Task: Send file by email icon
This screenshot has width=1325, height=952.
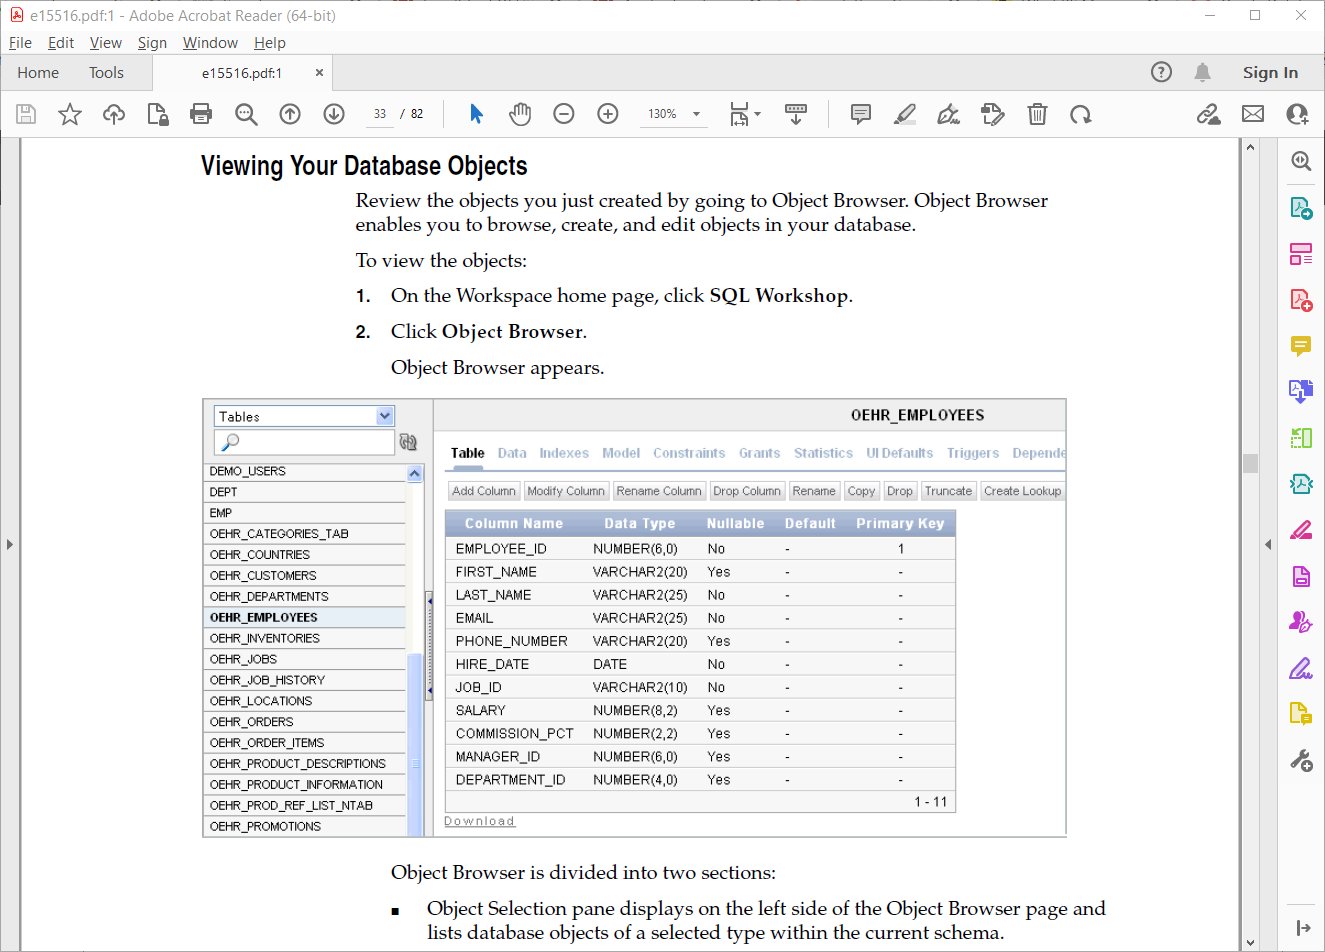Action: [x=1253, y=114]
